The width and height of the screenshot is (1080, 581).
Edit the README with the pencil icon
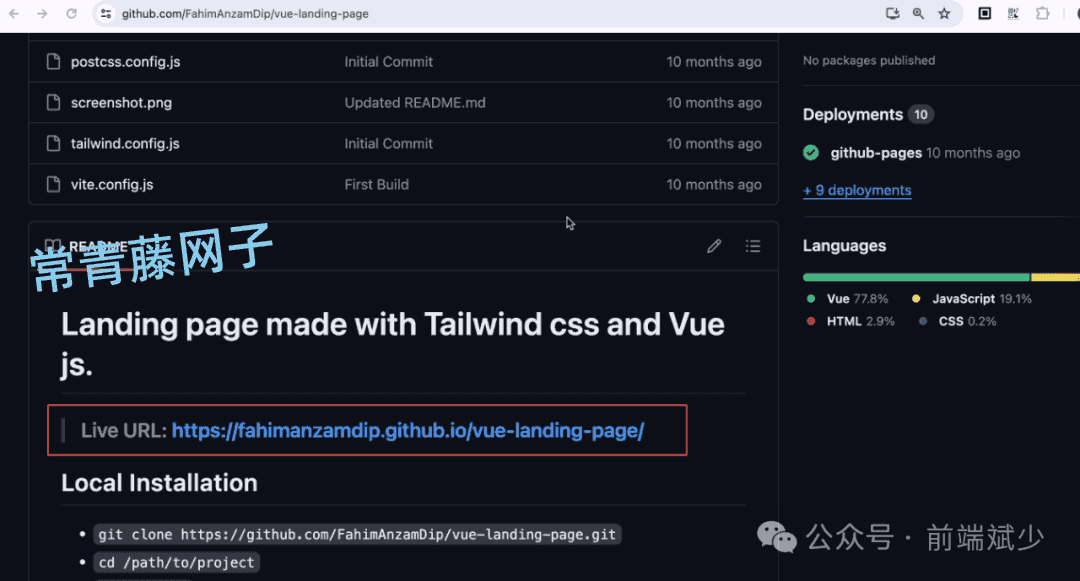(x=714, y=246)
